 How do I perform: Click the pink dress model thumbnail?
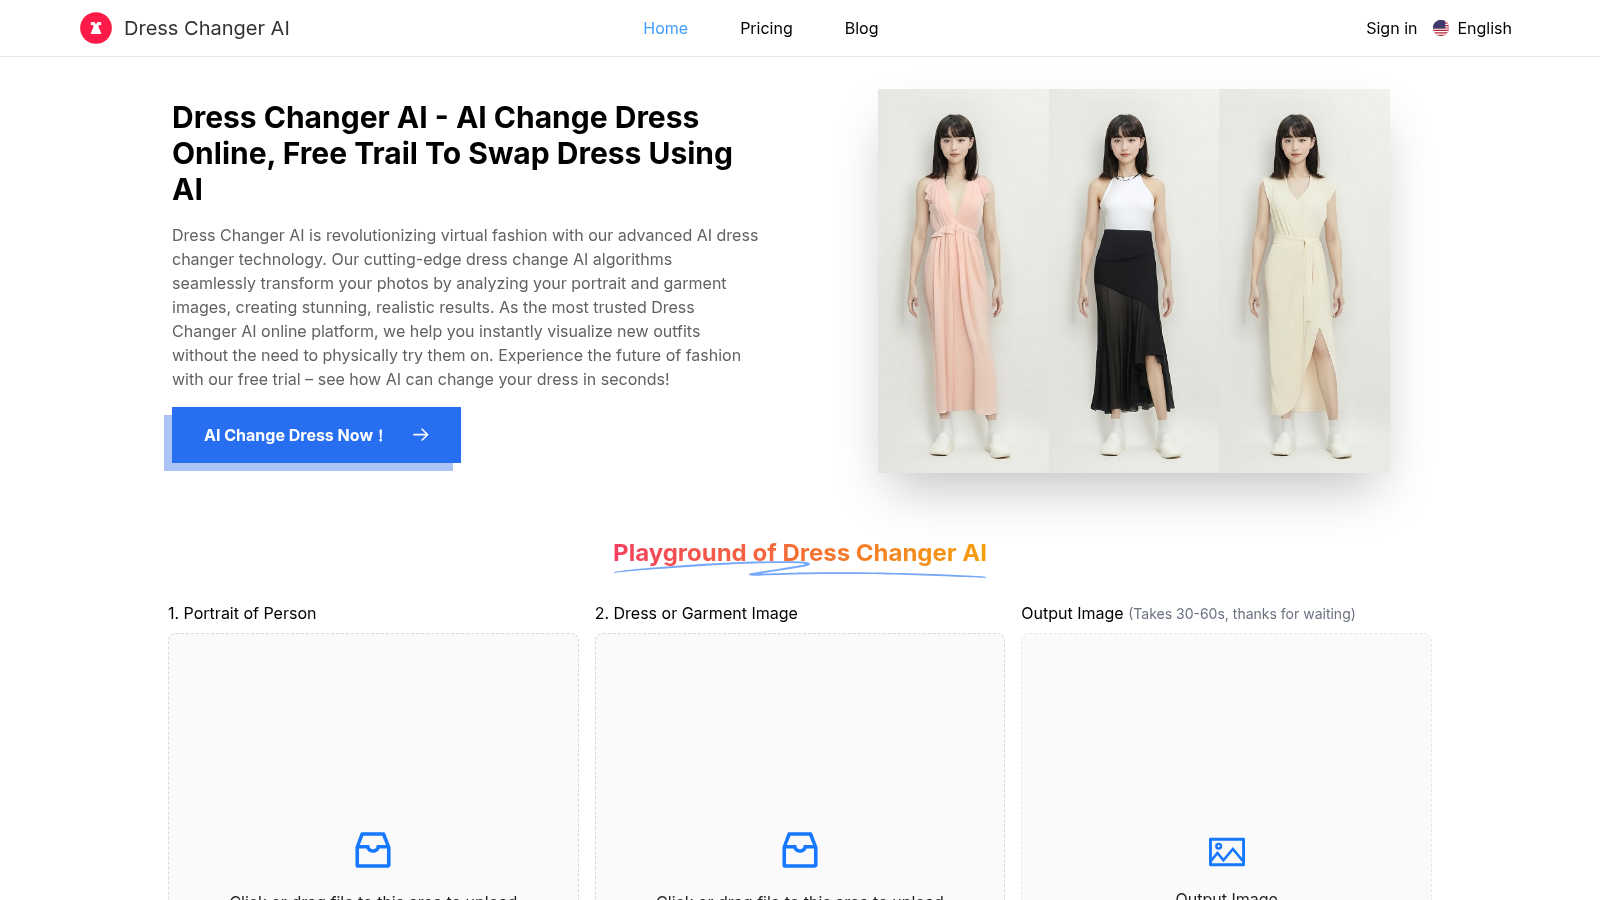(963, 281)
